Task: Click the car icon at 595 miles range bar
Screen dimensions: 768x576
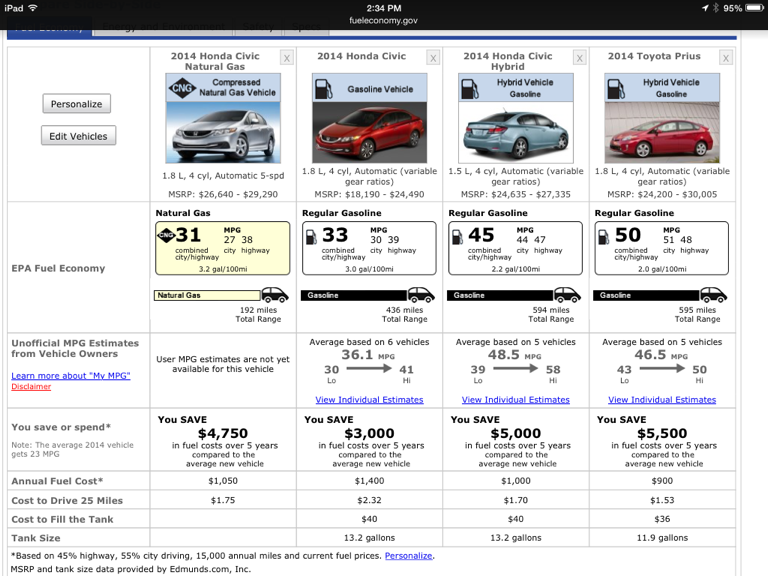Action: 714,295
